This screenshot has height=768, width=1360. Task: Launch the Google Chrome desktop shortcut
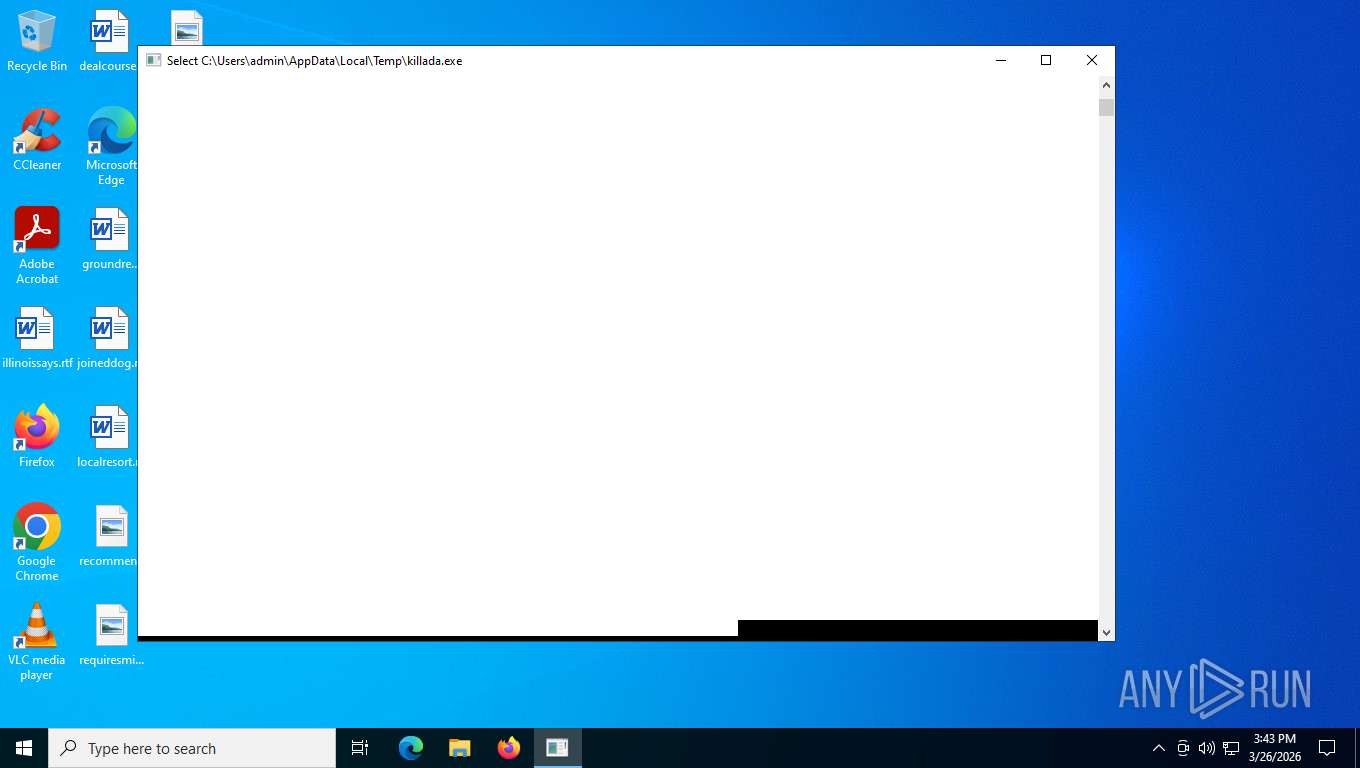click(37, 542)
